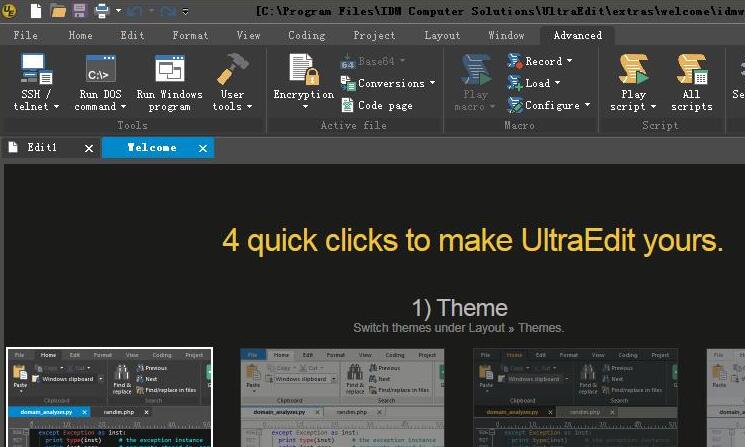
Task: Open a file using the folder icon
Action: click(58, 10)
